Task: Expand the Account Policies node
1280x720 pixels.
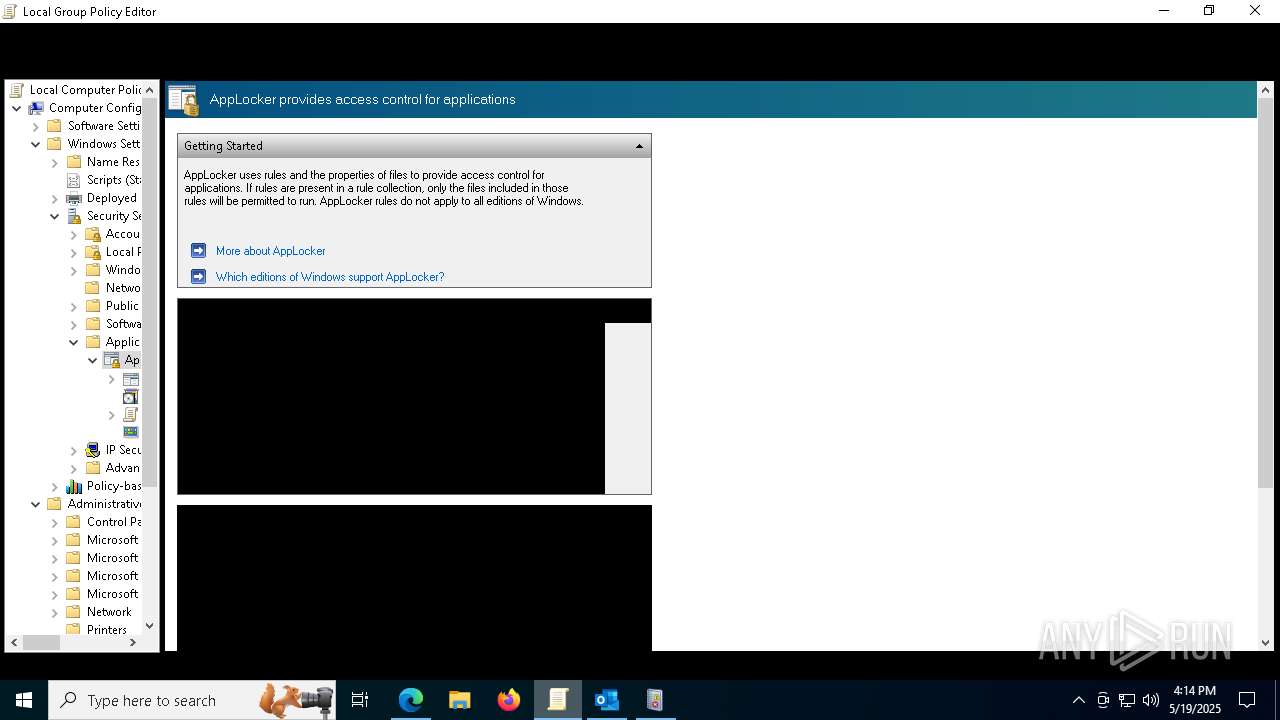Action: [x=74, y=234]
